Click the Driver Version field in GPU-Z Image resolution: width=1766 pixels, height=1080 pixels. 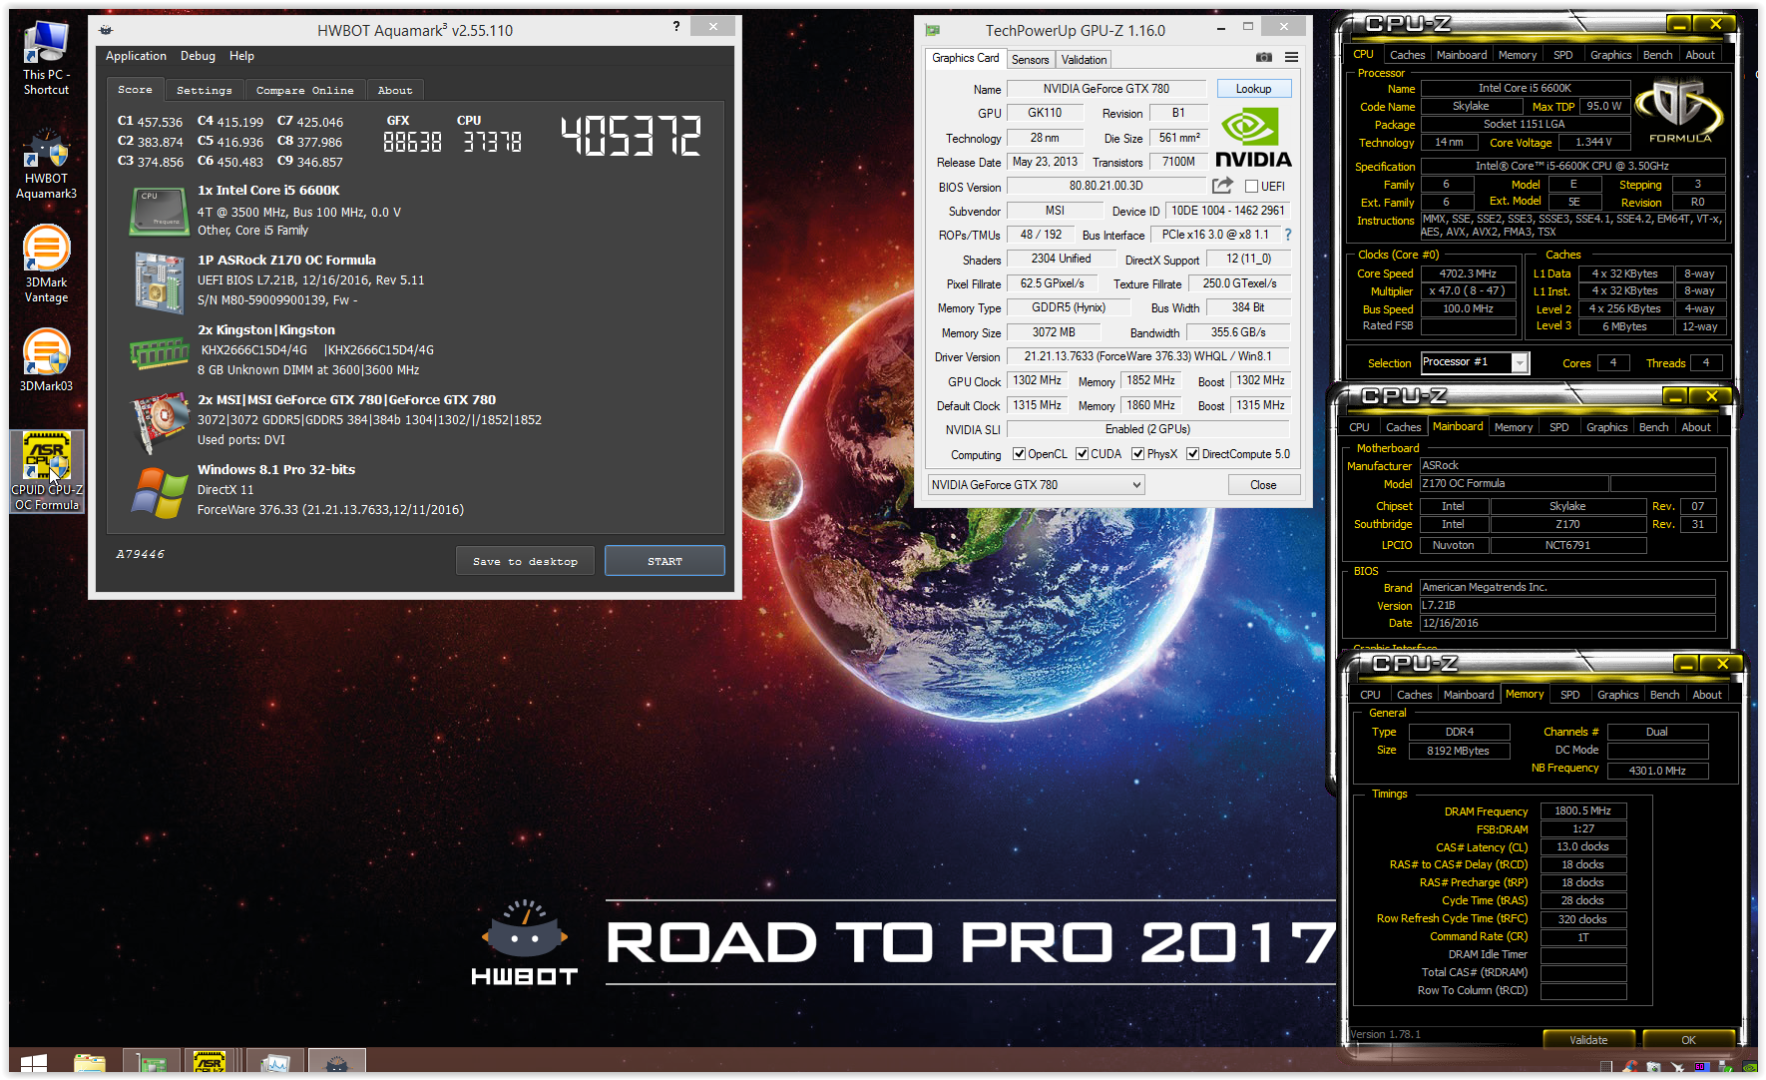point(1148,357)
